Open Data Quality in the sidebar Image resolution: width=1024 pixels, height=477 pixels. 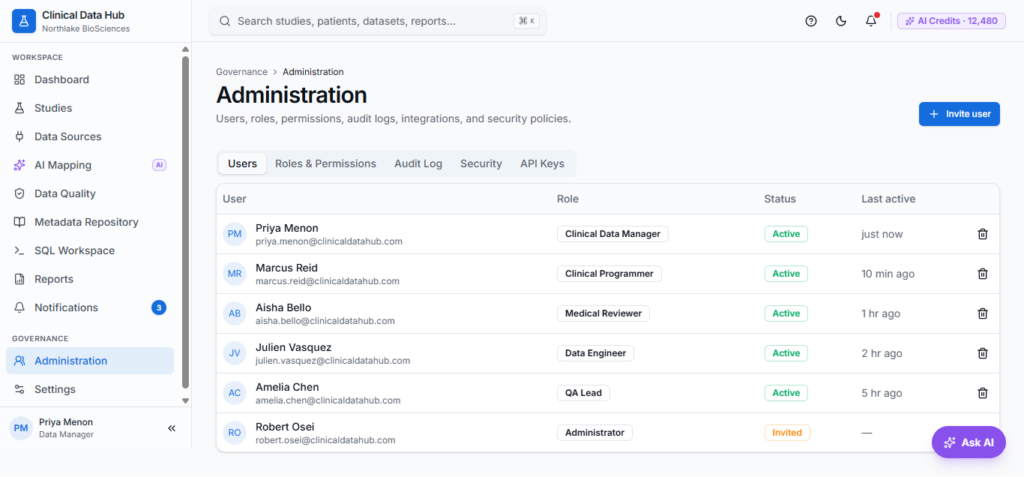pos(90,193)
